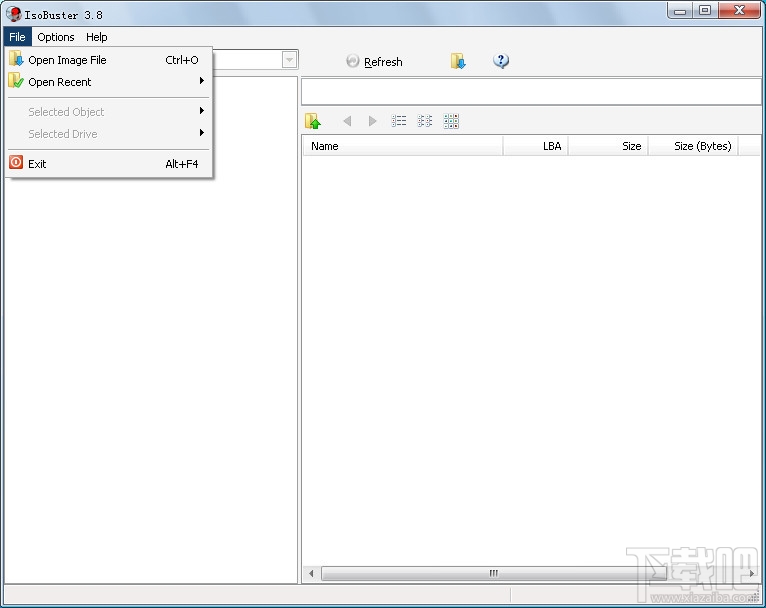Sort by the LBA column header
Viewport: 766px width, 608px height.
tap(535, 146)
